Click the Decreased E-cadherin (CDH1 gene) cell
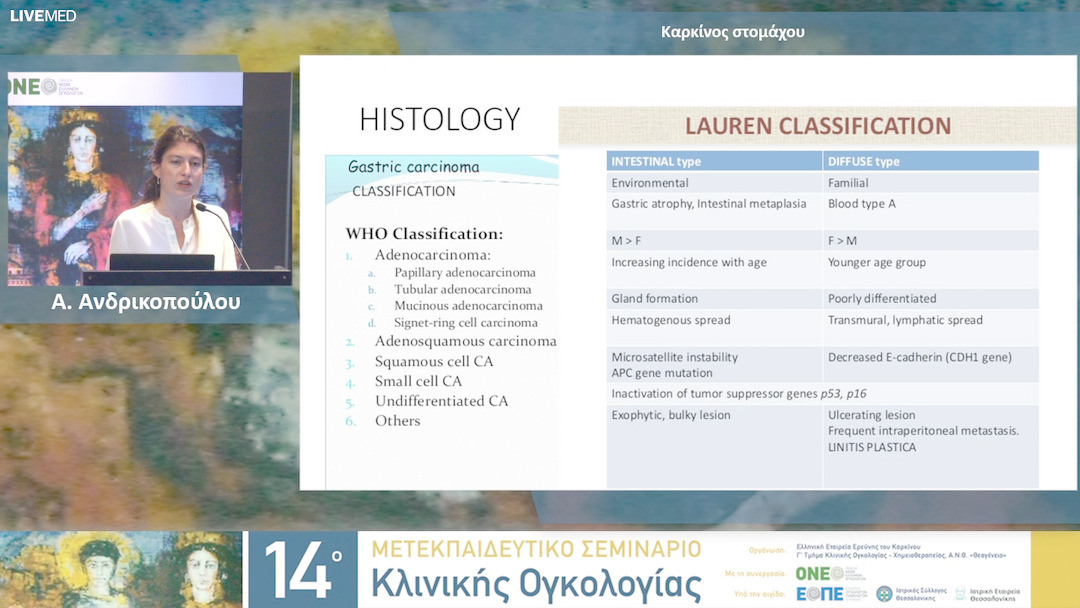Screen dimensions: 1080x608 click(x=919, y=357)
